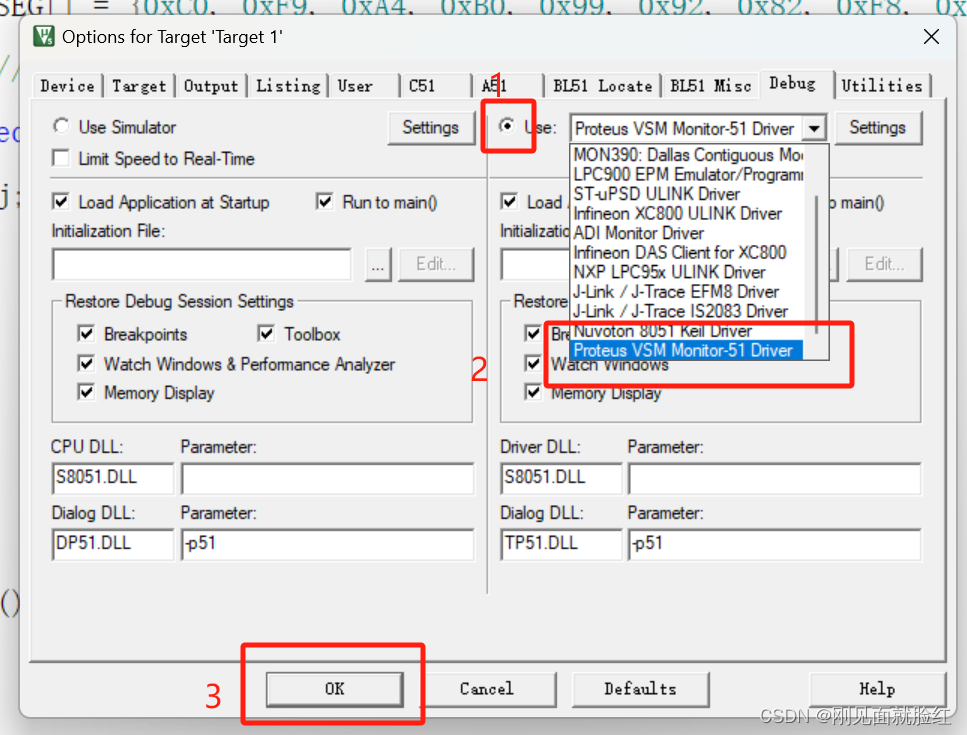Open Help for this dialog
Image resolution: width=967 pixels, height=735 pixels.
point(877,689)
